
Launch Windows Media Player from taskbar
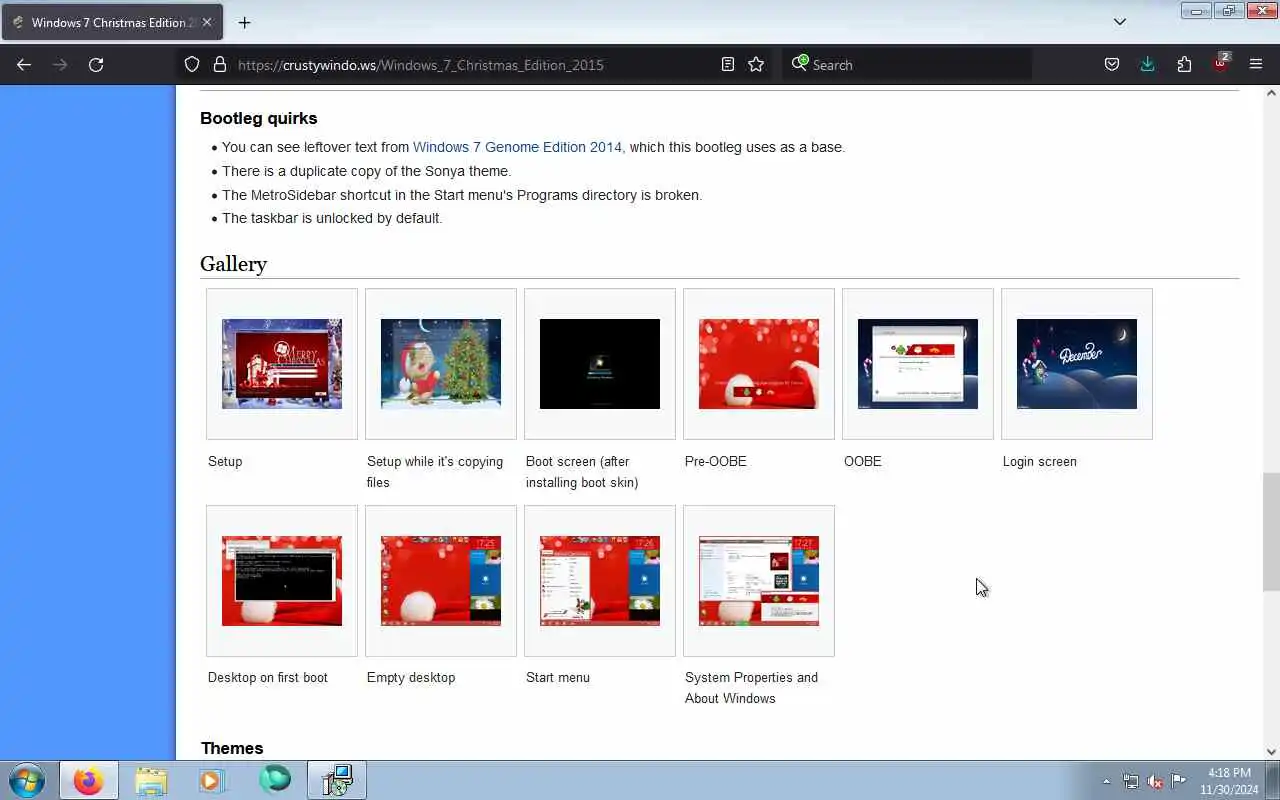pos(212,780)
